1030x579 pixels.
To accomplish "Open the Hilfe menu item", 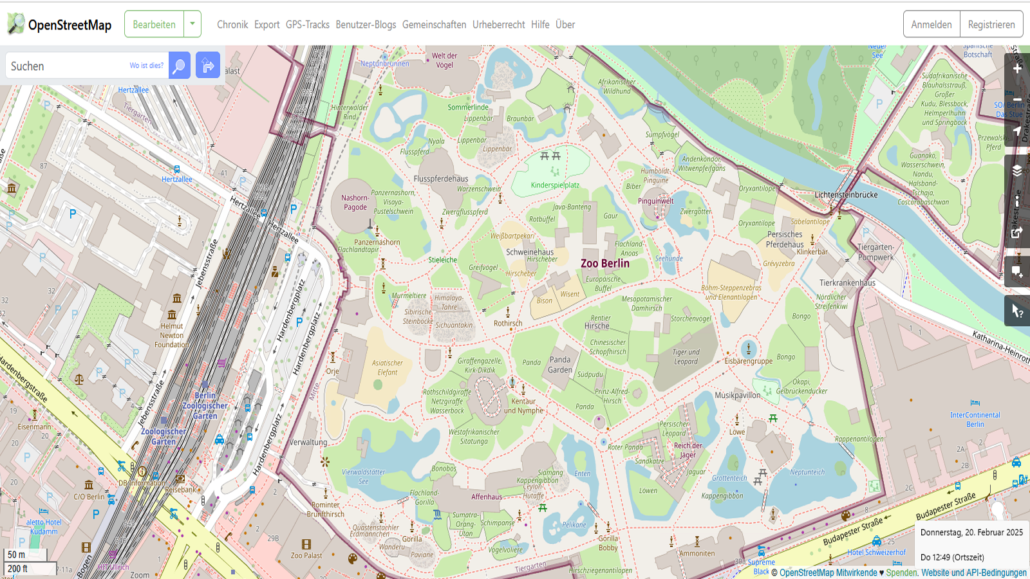I will point(540,24).
